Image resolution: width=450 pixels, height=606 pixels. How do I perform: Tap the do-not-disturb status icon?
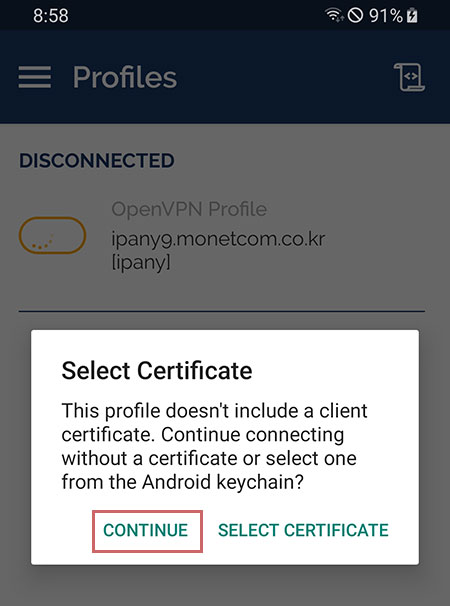pyautogui.click(x=355, y=15)
